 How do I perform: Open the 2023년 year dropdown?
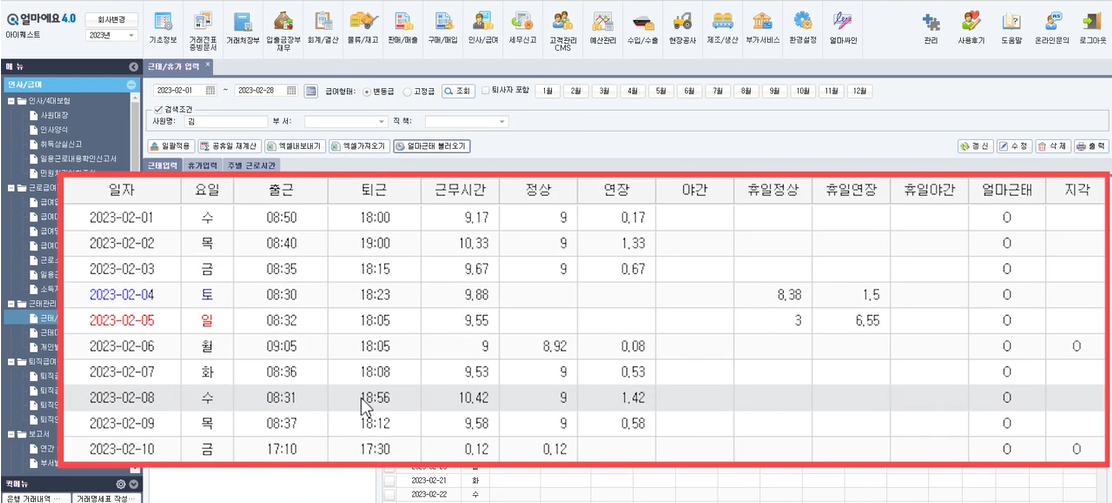[111, 35]
